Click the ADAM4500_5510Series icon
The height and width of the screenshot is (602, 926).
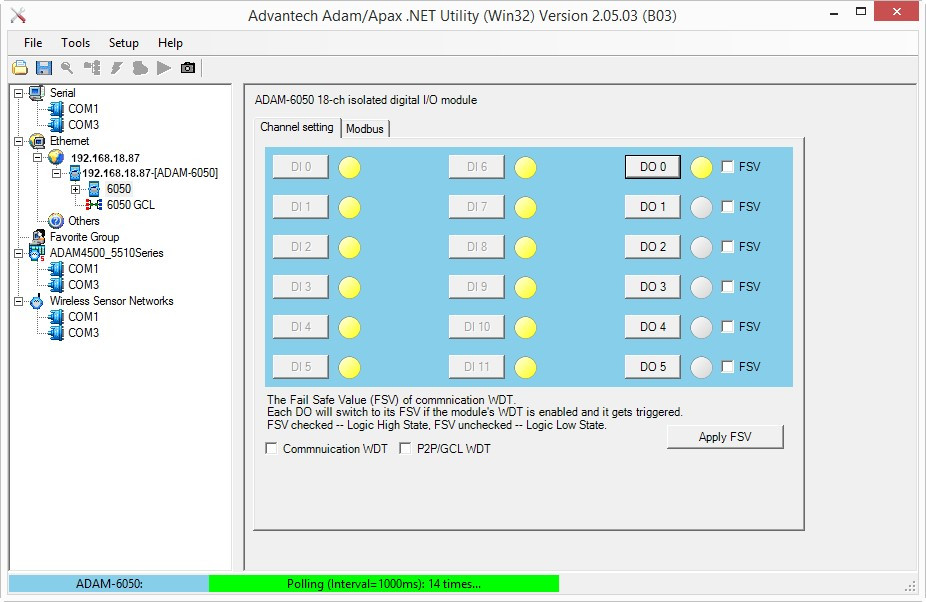37,253
